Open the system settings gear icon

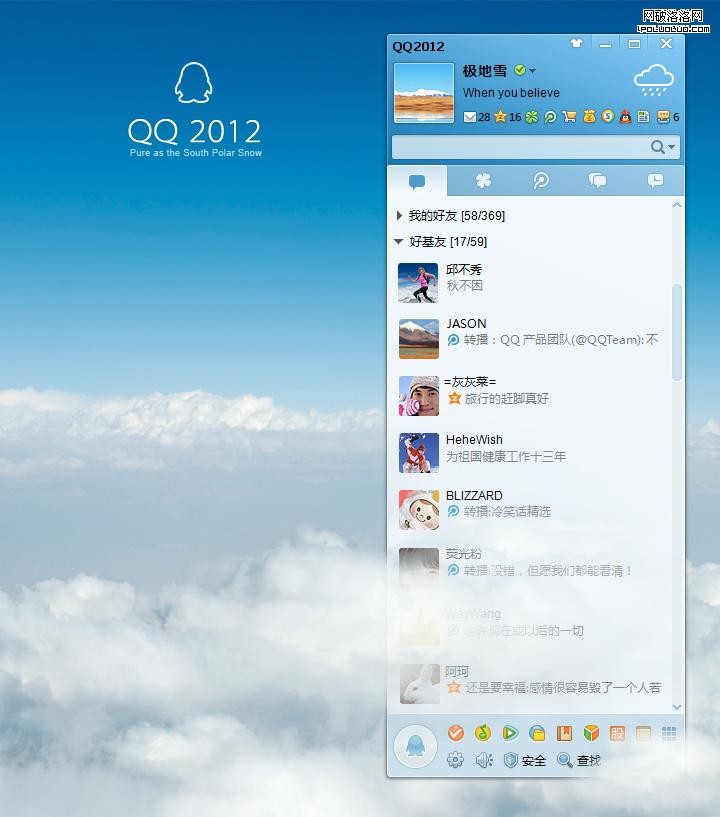[x=456, y=761]
